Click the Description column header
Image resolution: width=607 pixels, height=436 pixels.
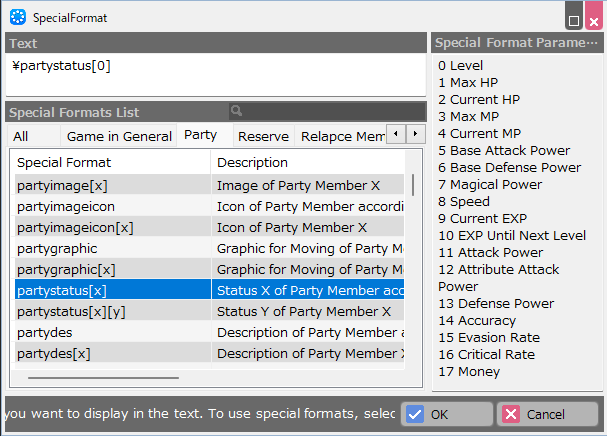click(308, 163)
